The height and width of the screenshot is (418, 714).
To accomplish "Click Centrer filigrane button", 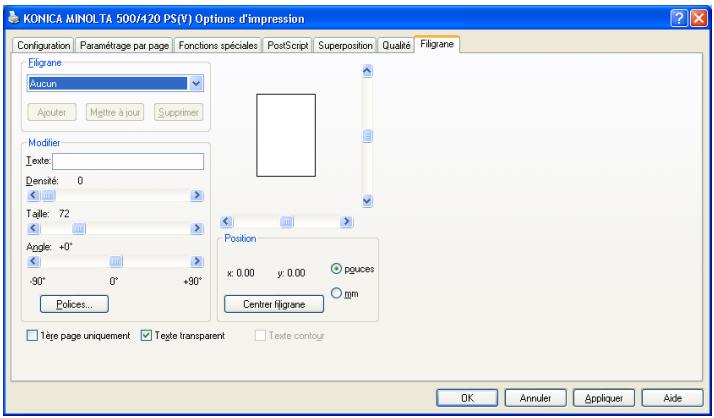I will pyautogui.click(x=274, y=304).
